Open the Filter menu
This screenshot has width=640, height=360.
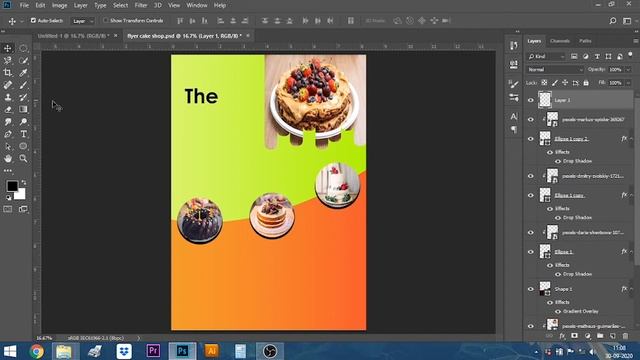(x=141, y=5)
